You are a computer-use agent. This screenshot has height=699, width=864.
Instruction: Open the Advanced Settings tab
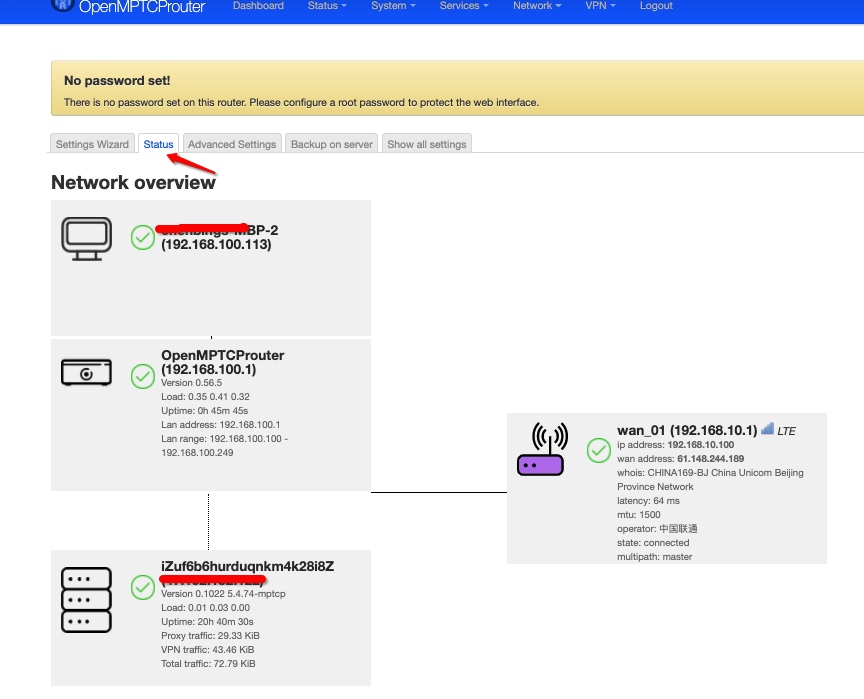pyautogui.click(x=232, y=144)
